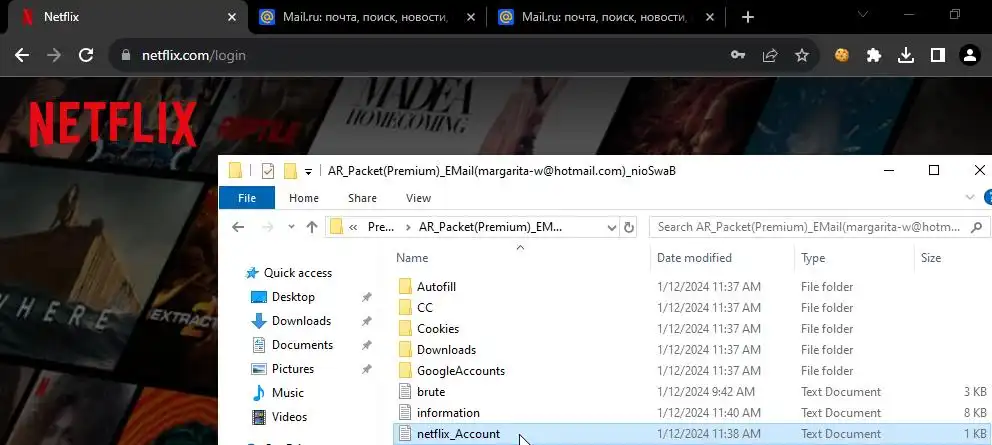Unpin Downloads using its pin icon

366,321
